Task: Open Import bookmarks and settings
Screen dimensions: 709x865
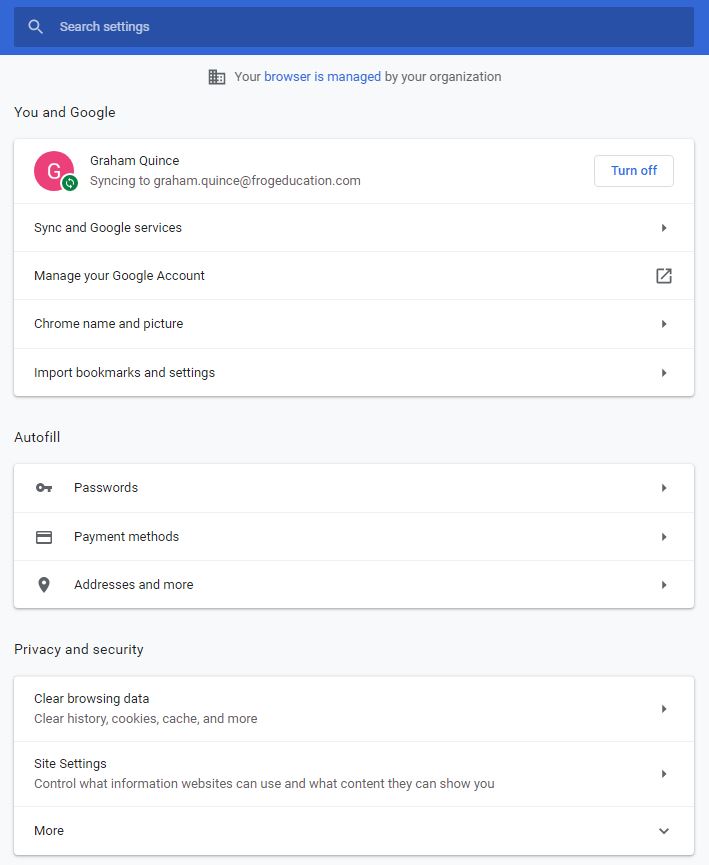Action: 354,372
